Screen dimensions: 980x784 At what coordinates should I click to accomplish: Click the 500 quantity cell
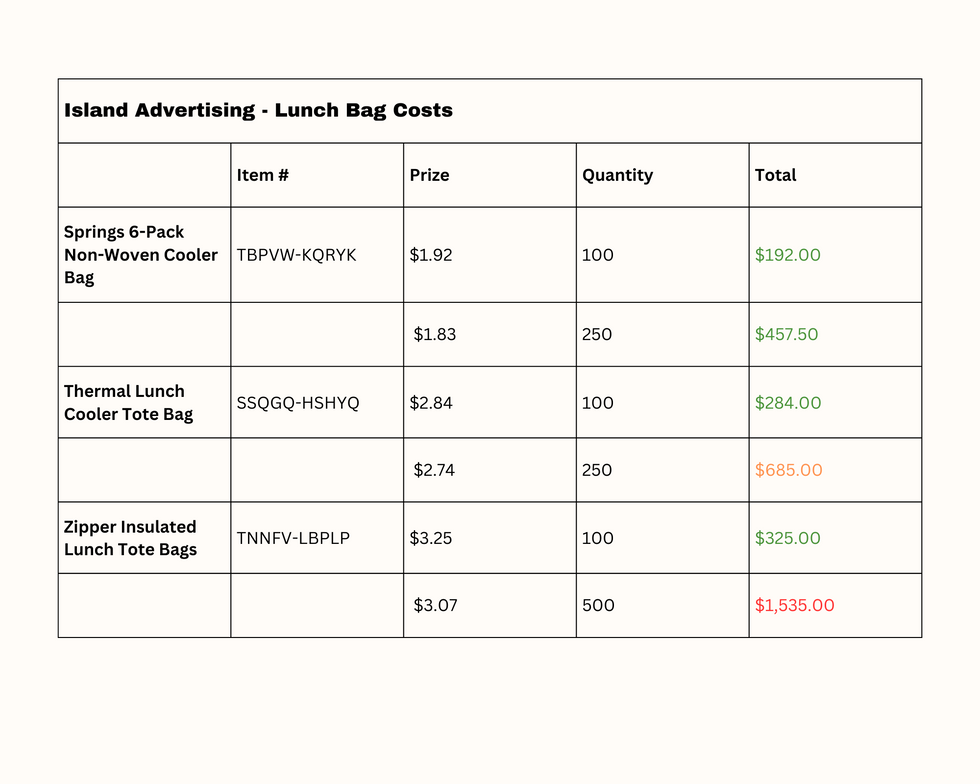point(598,605)
